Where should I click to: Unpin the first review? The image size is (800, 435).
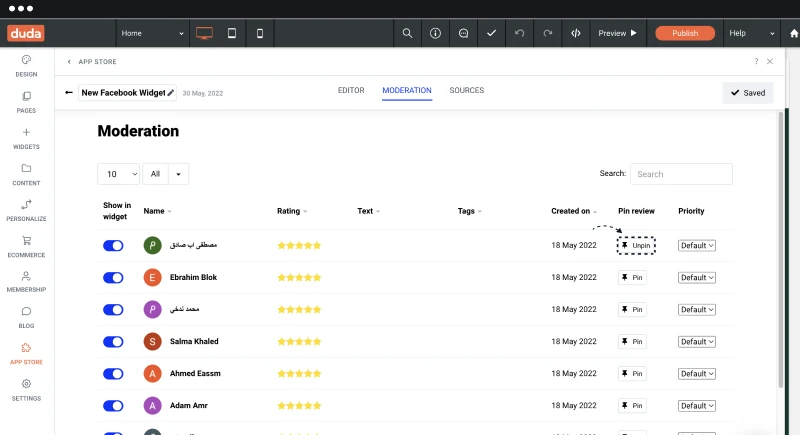pyautogui.click(x=636, y=246)
